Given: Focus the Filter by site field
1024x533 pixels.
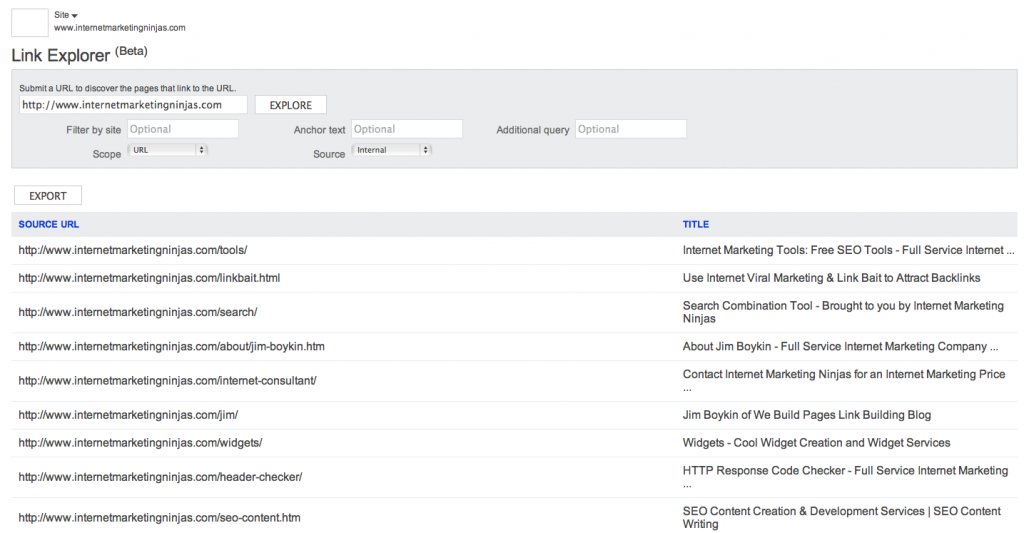Looking at the screenshot, I should coord(183,129).
